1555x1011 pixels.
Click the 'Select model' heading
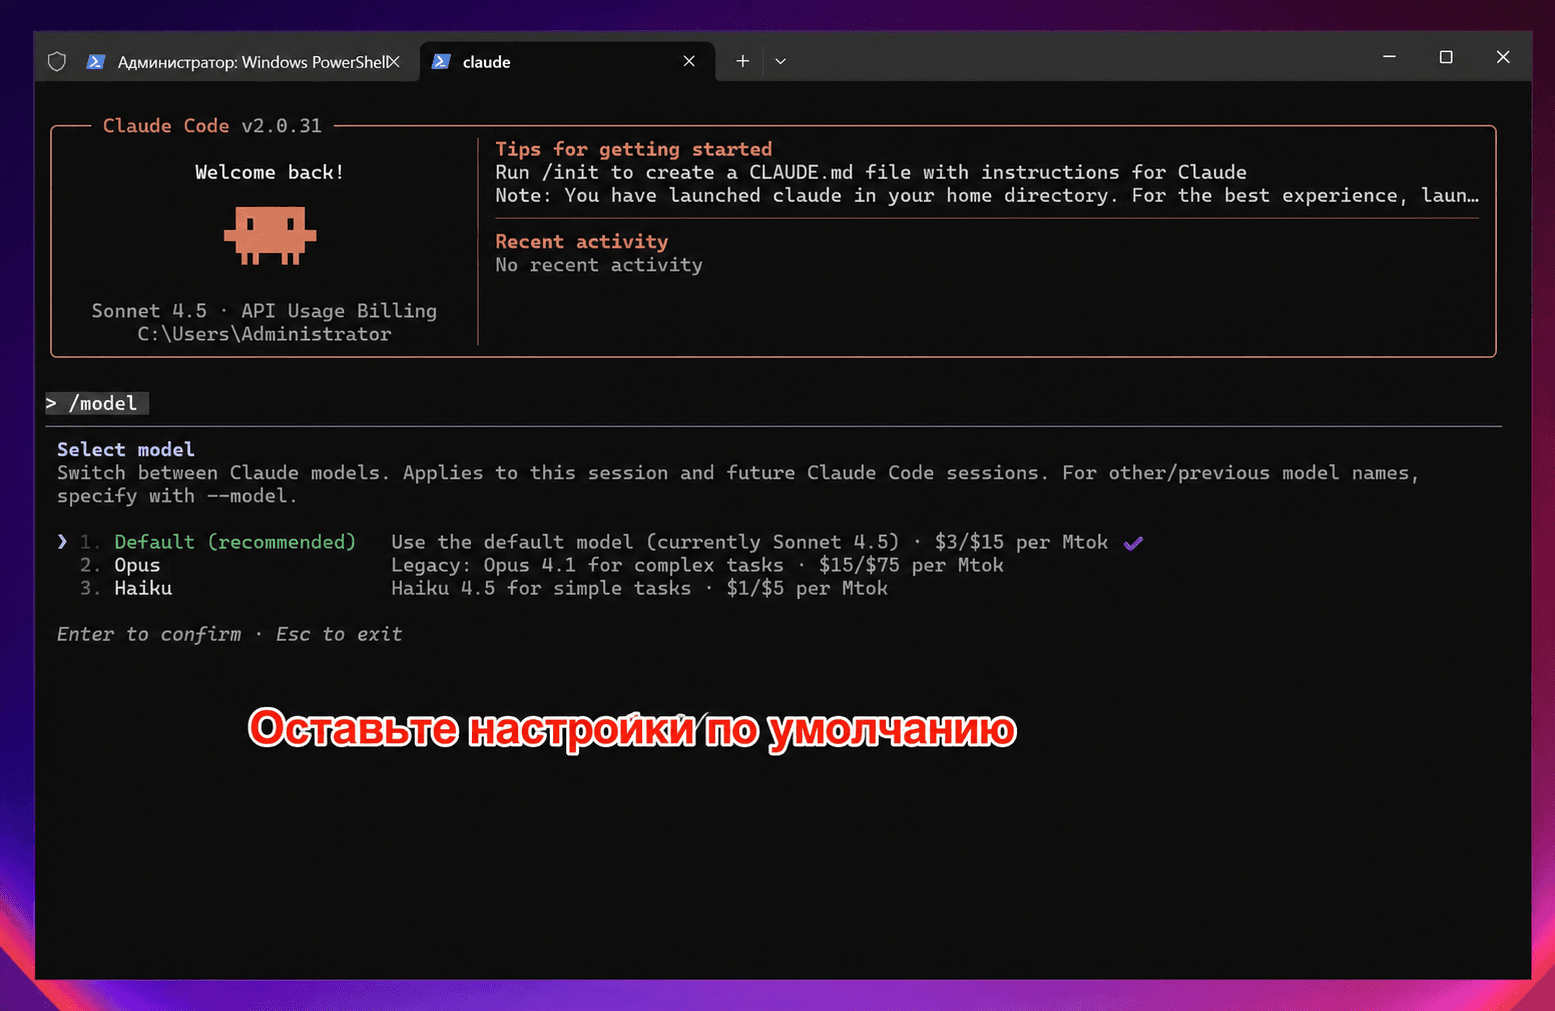pos(126,449)
